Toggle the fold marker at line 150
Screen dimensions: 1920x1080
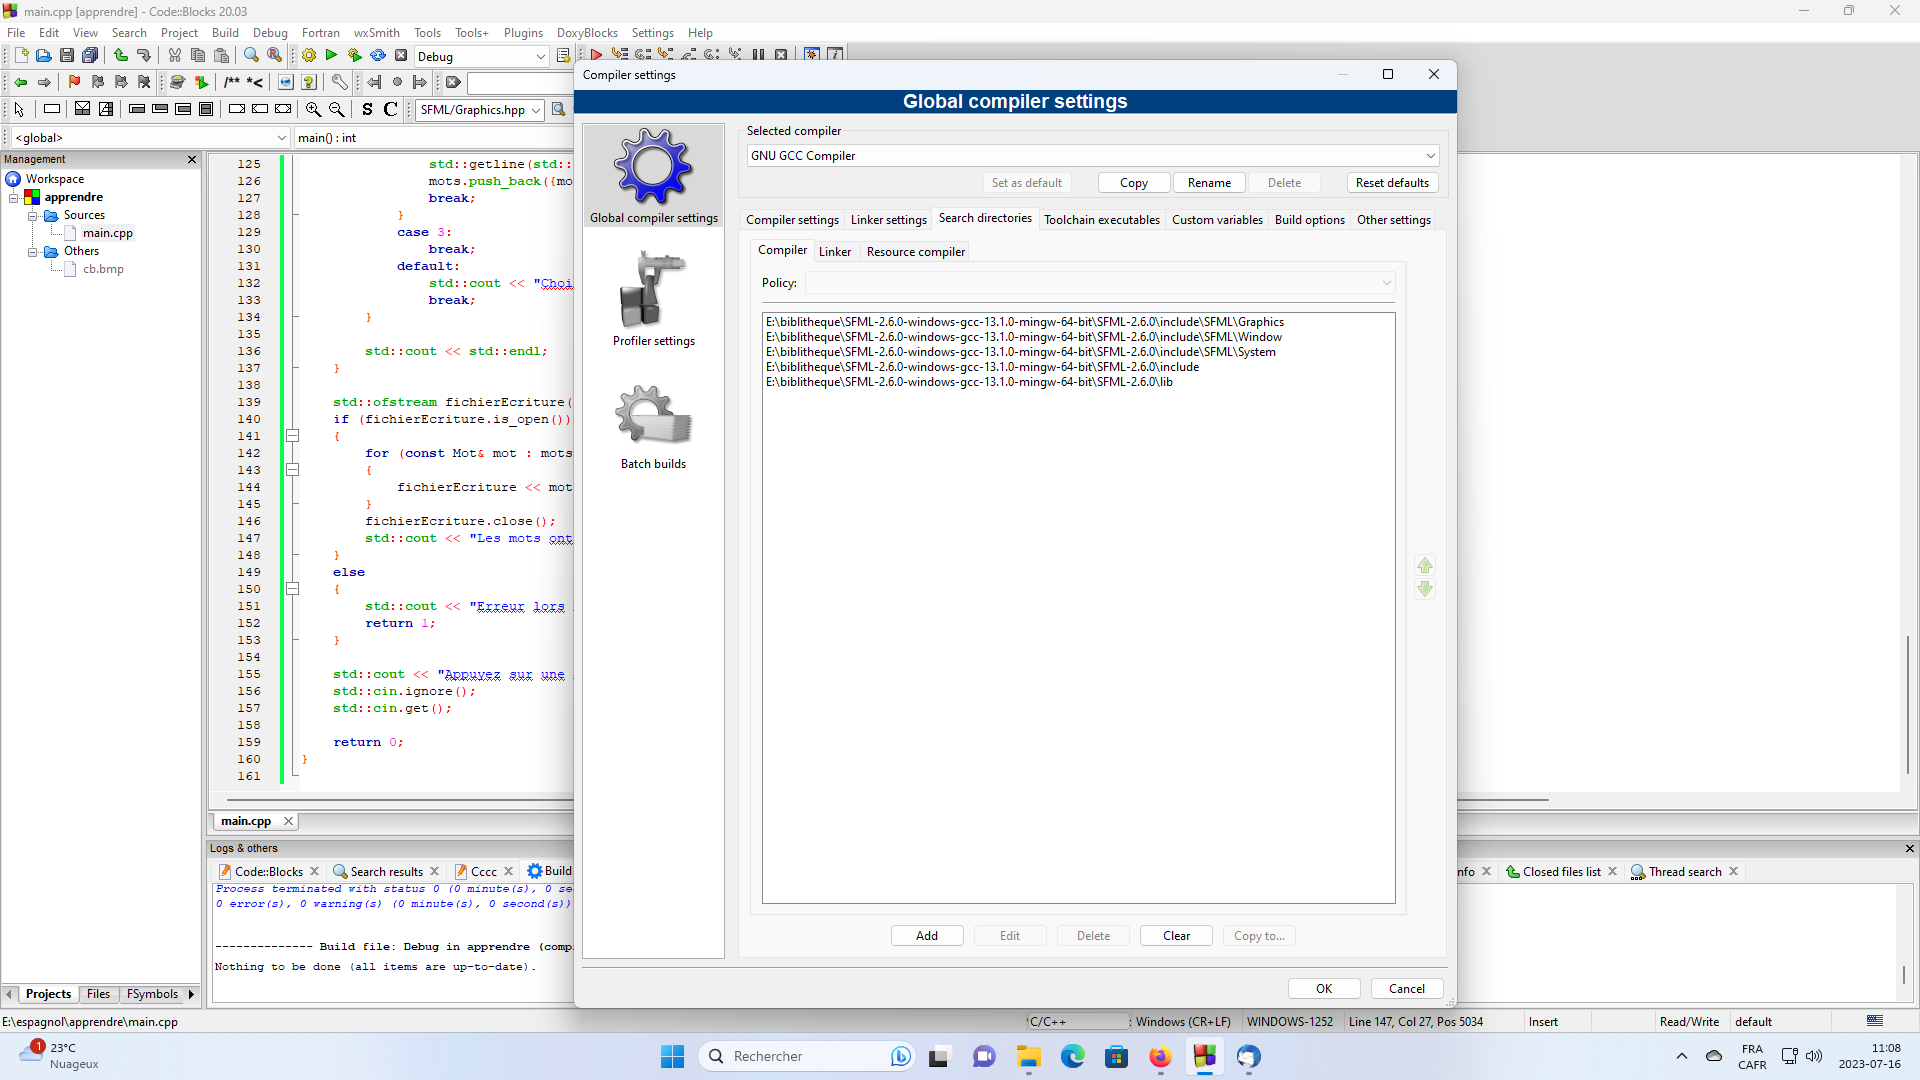coord(293,589)
